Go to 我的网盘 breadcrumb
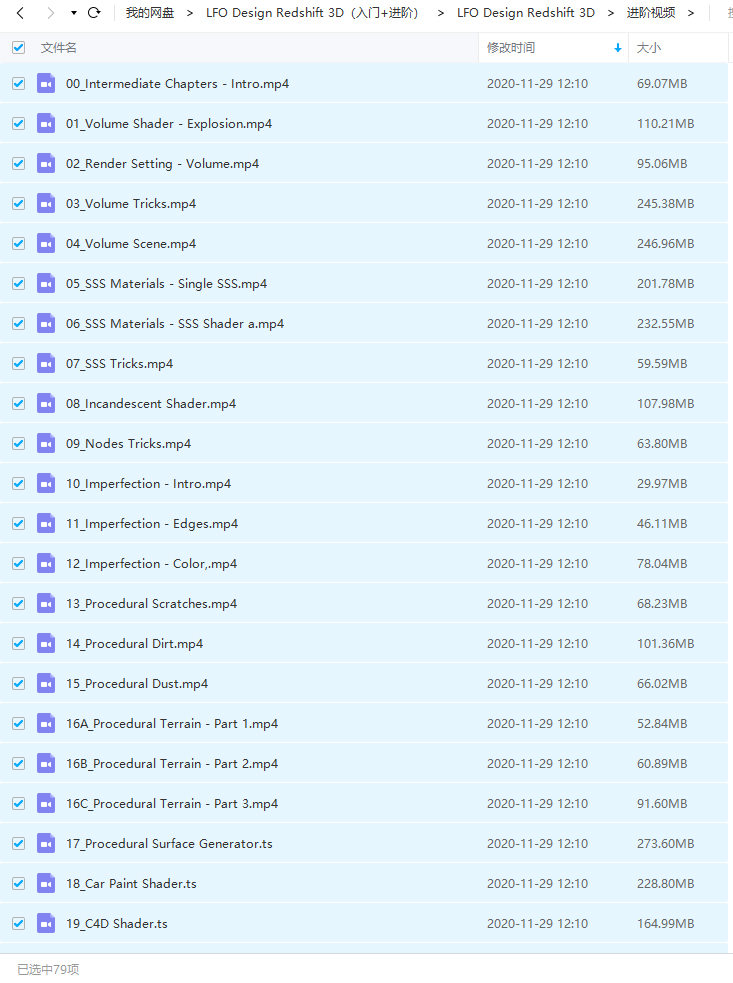The height and width of the screenshot is (983, 733). 150,13
